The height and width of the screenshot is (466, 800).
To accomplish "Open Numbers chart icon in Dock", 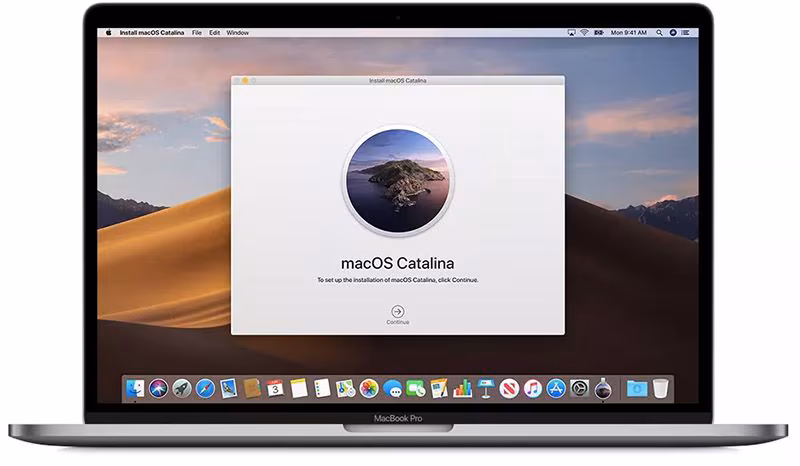I will pos(462,389).
